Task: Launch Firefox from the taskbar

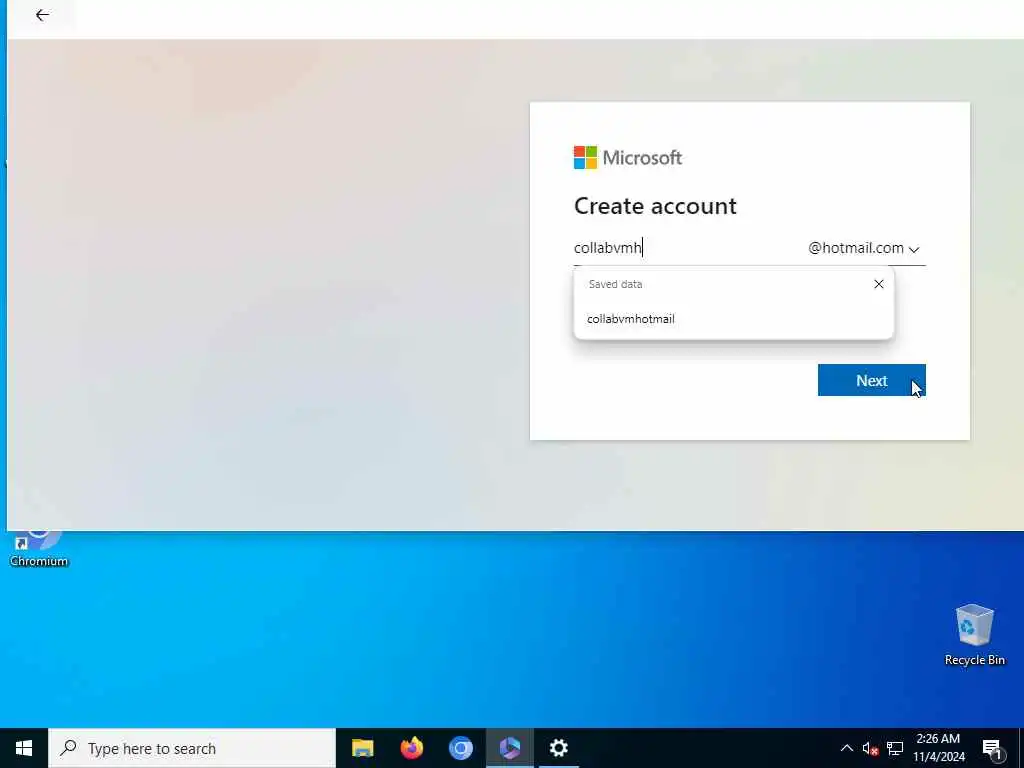Action: pos(411,748)
